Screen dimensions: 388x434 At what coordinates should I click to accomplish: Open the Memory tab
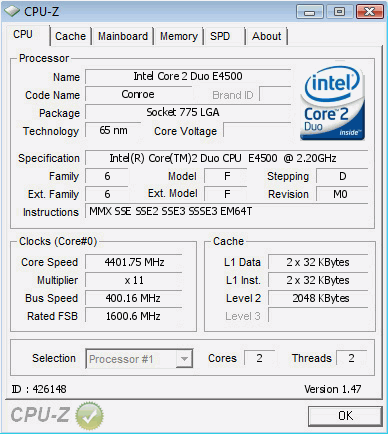179,36
